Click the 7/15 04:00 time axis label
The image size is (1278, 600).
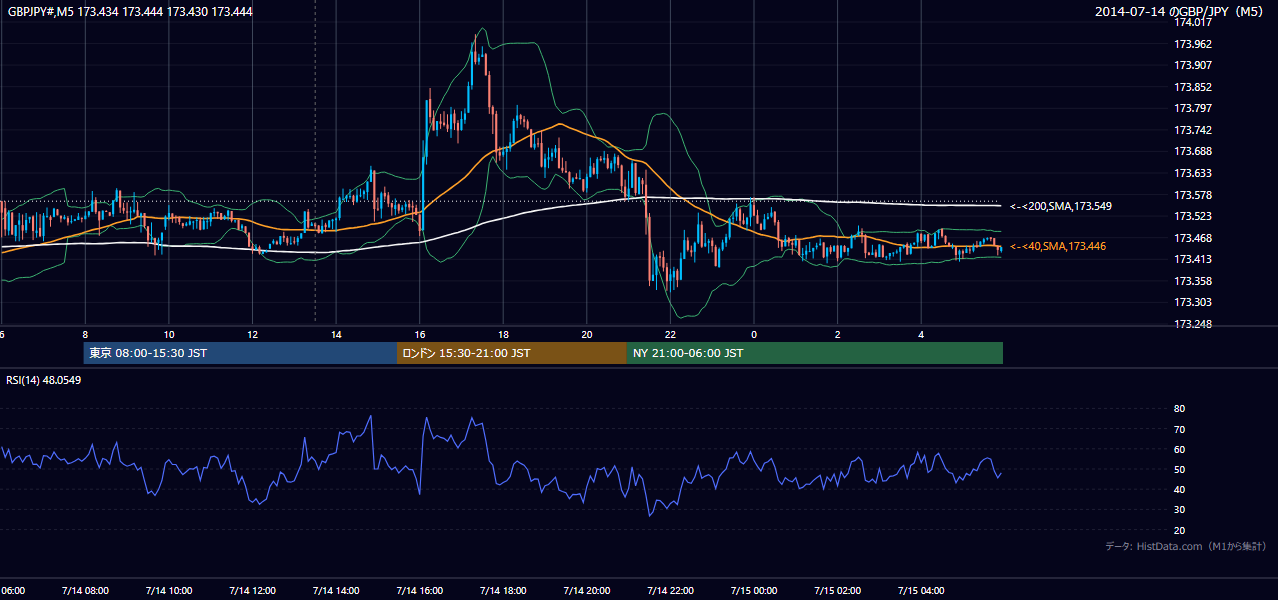[x=922, y=591]
